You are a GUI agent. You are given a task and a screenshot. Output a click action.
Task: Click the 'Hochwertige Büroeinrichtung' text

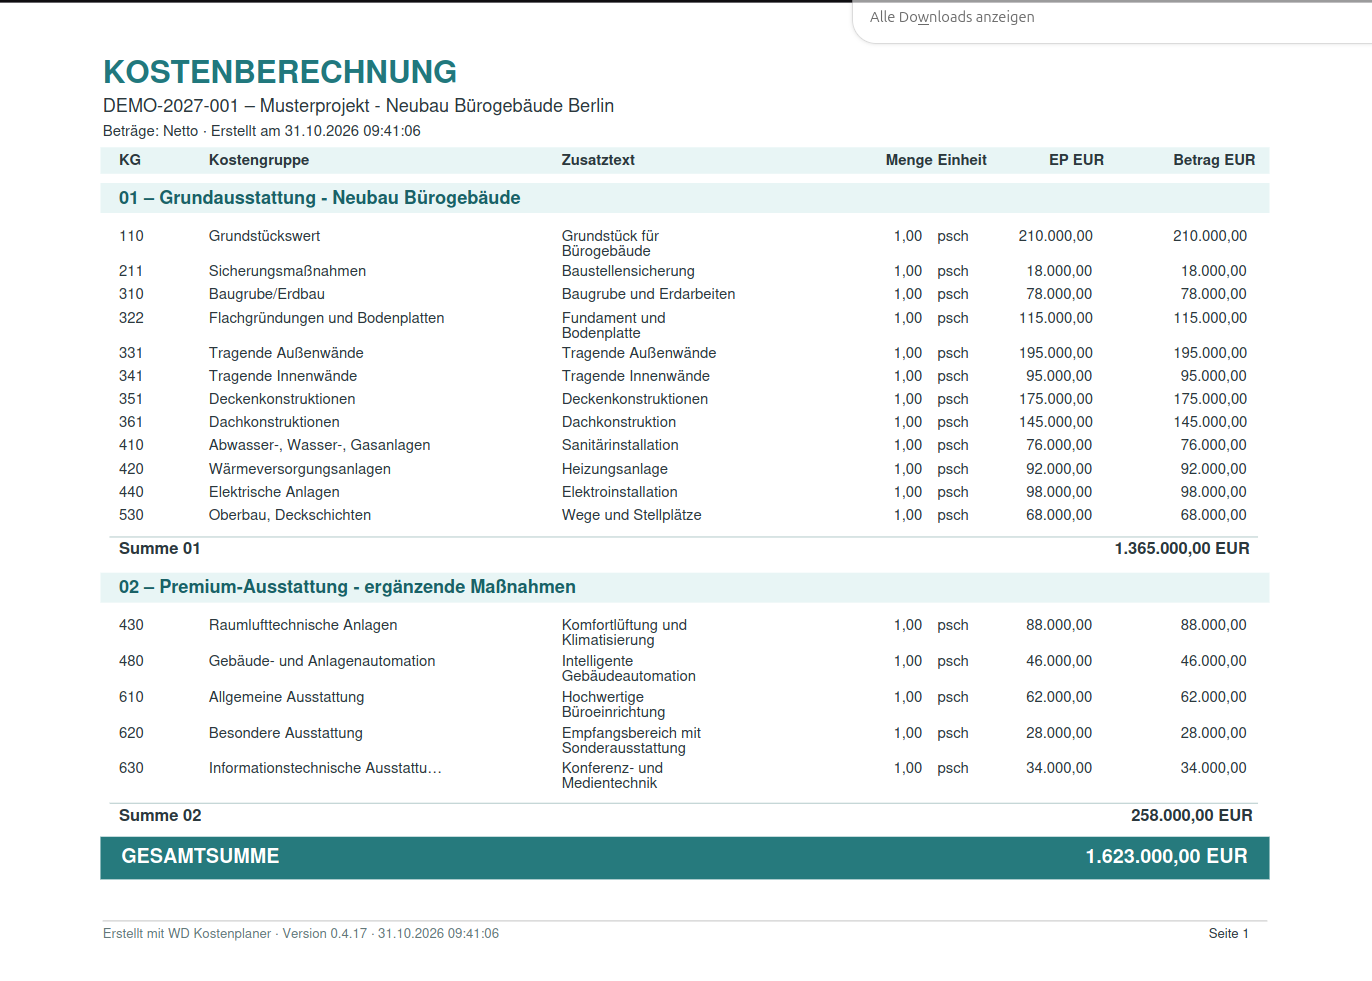pyautogui.click(x=613, y=704)
